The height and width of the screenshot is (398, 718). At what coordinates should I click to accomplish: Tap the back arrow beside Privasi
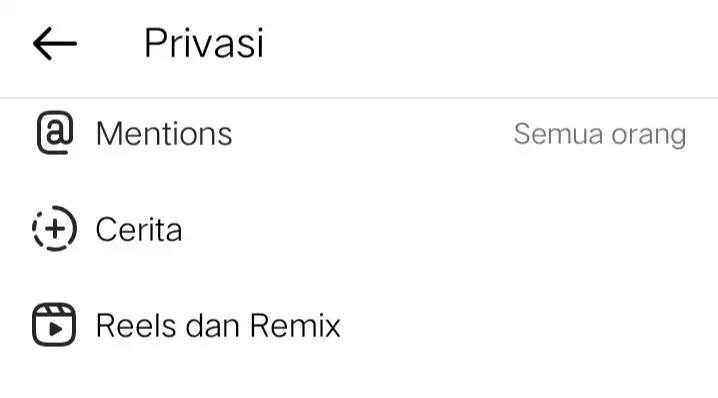pos(54,44)
